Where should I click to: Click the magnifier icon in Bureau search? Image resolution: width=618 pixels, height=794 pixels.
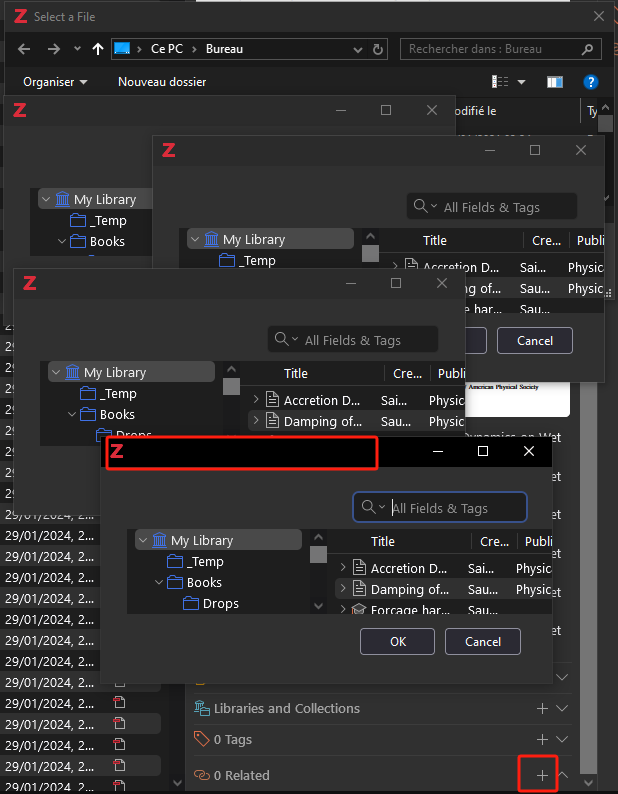coord(587,49)
